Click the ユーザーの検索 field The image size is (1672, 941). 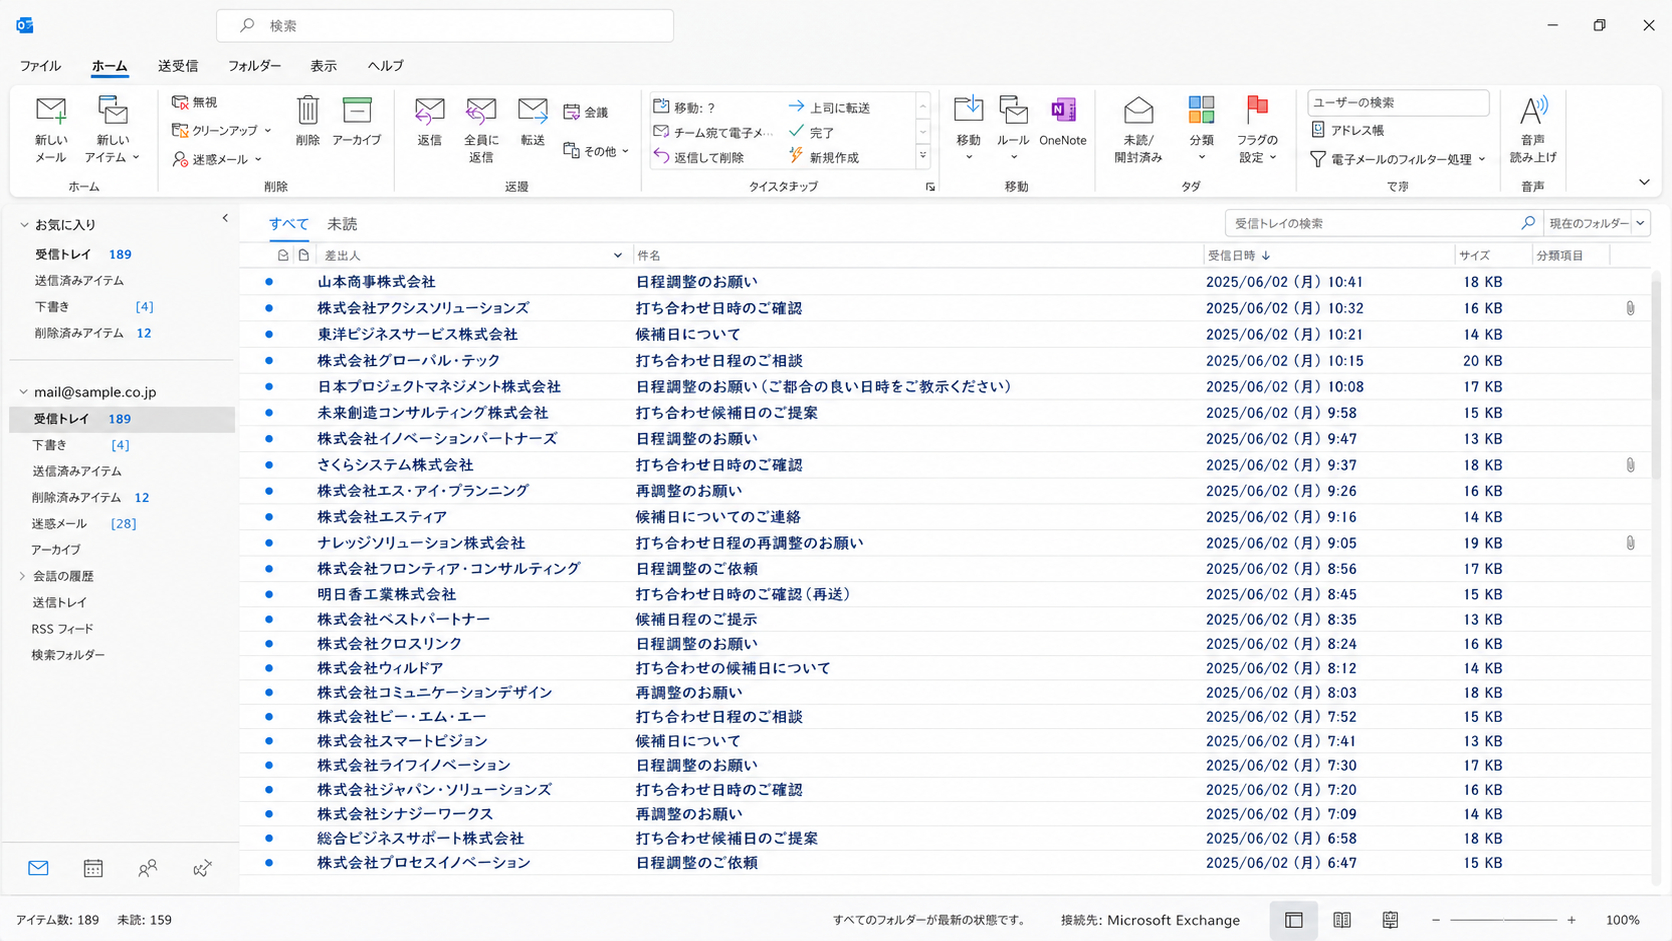1398,102
